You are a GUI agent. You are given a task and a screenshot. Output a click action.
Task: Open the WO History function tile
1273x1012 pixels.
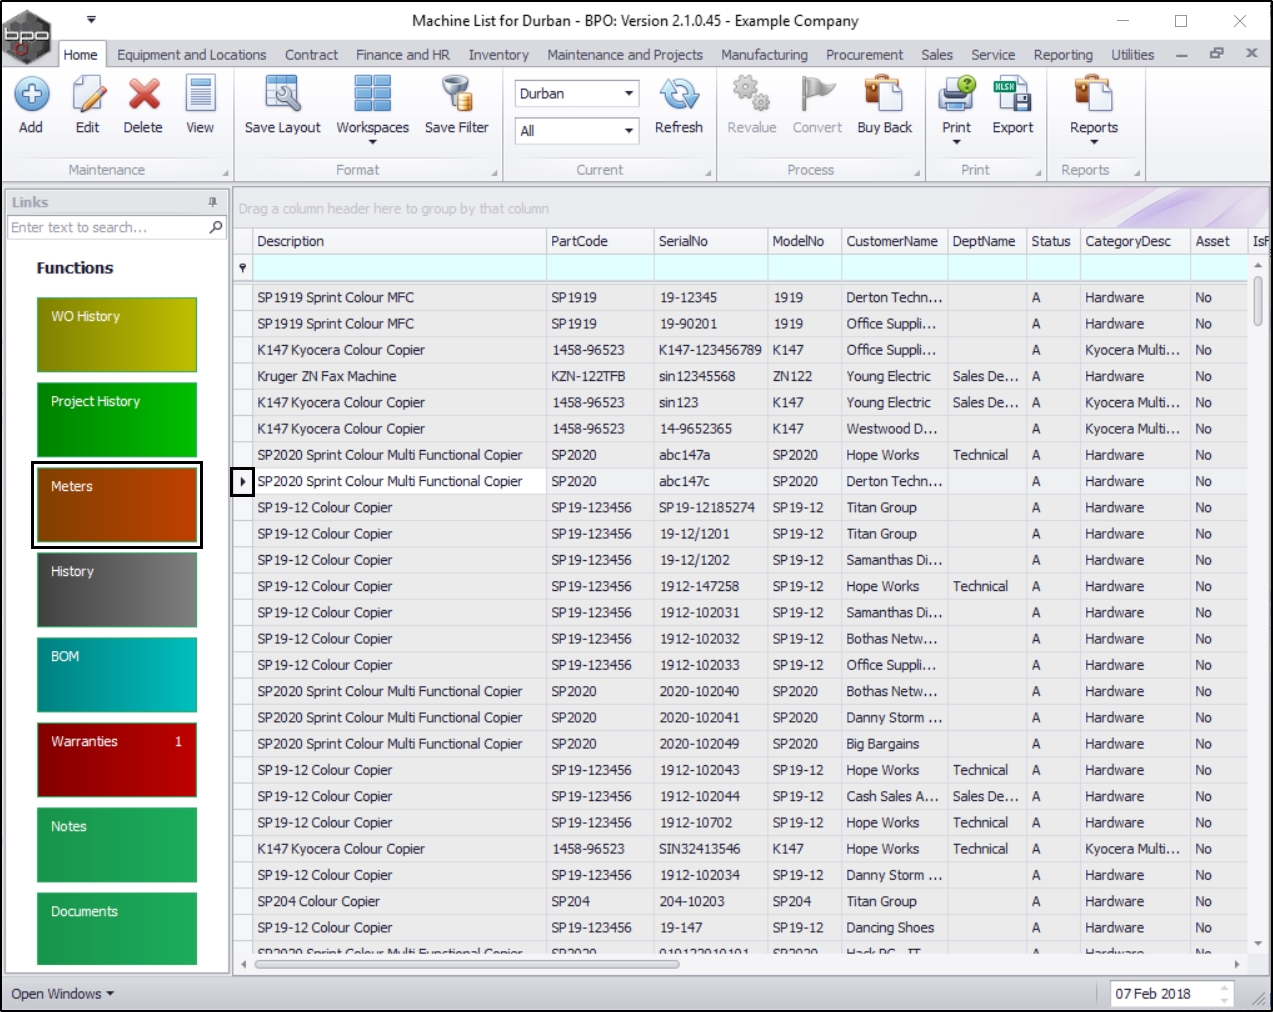[x=117, y=335]
